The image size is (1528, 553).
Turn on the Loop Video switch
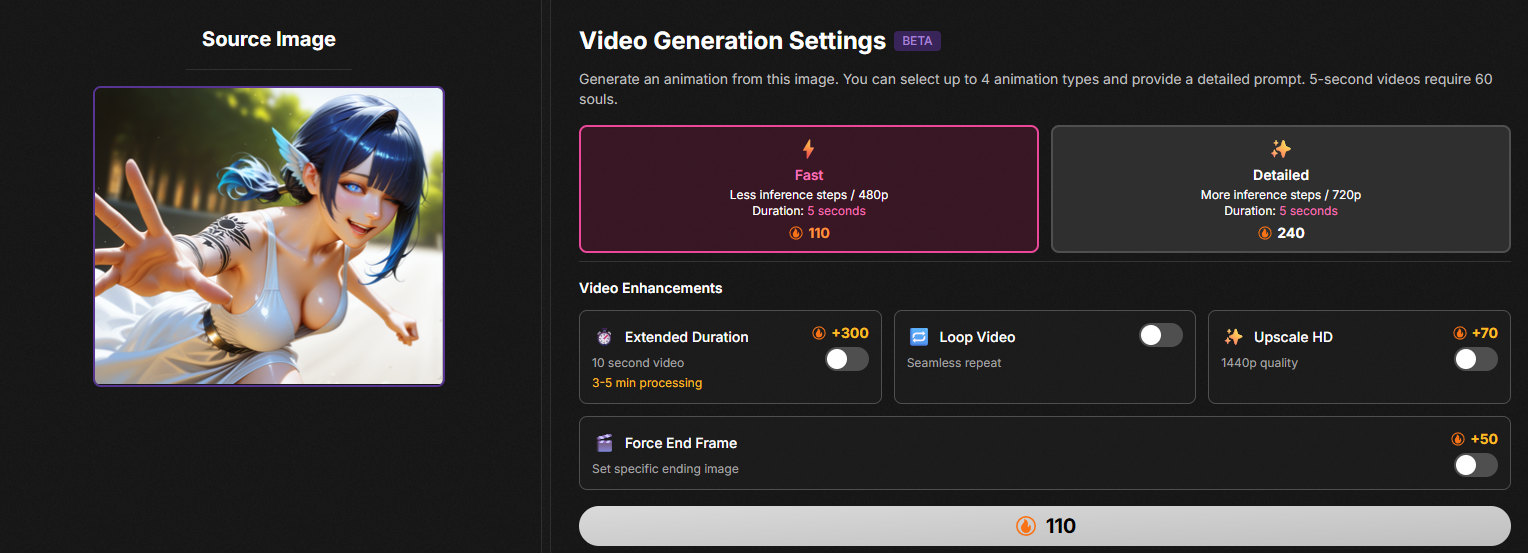click(1161, 335)
